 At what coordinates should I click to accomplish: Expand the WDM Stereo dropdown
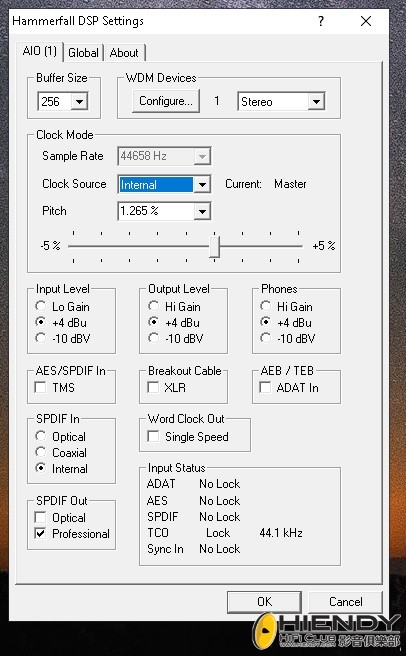tap(316, 101)
